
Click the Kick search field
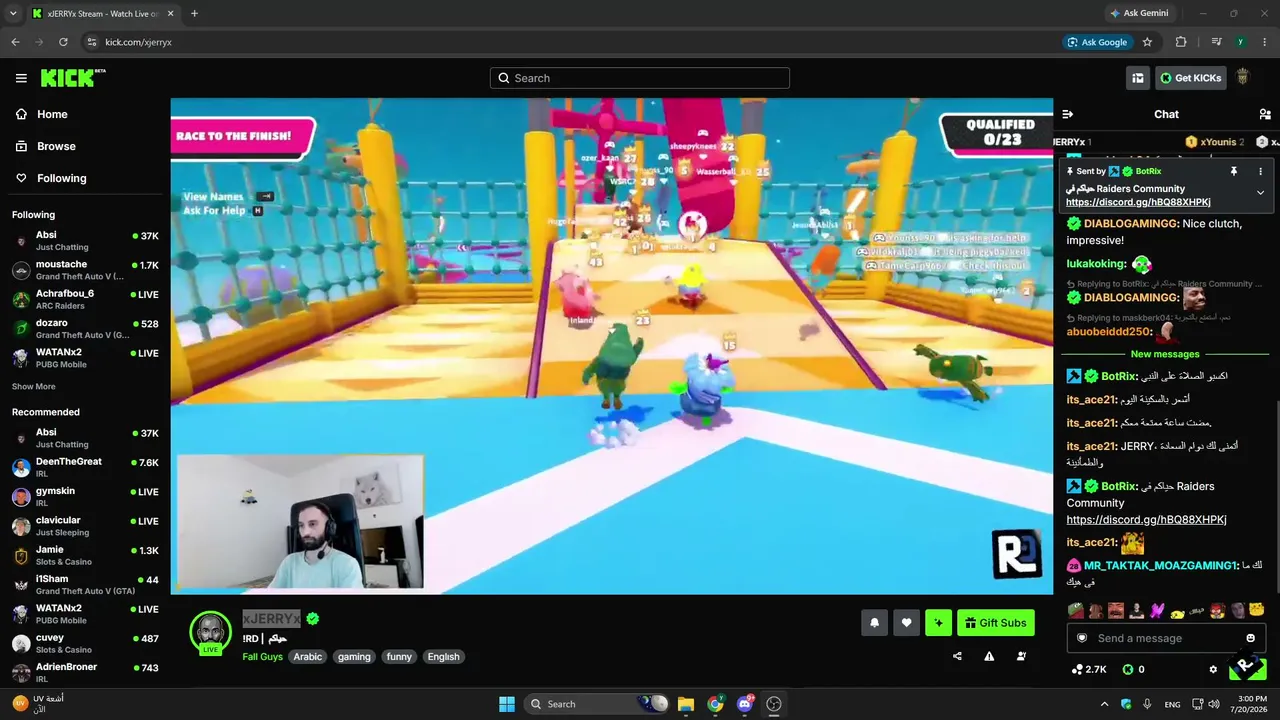640,78
